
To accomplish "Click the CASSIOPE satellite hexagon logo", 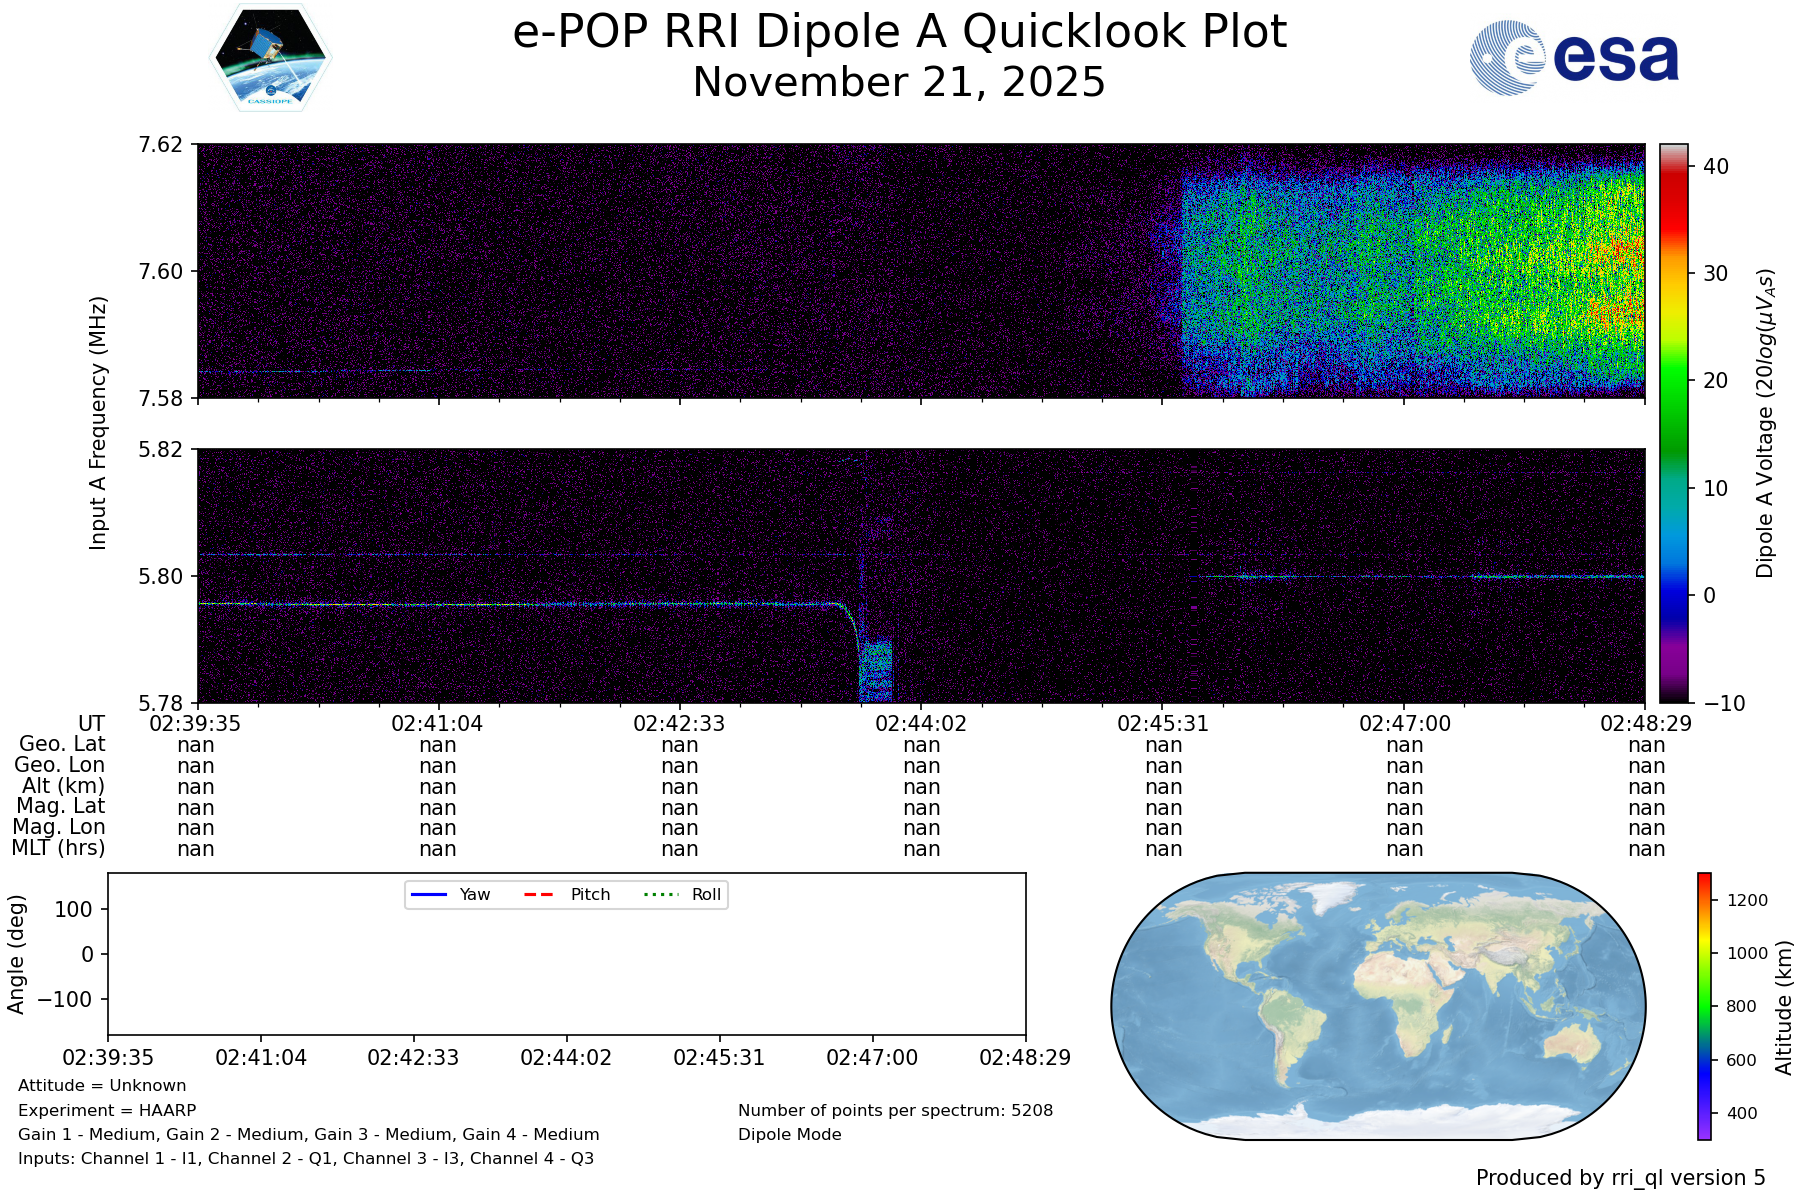I will click(x=271, y=57).
